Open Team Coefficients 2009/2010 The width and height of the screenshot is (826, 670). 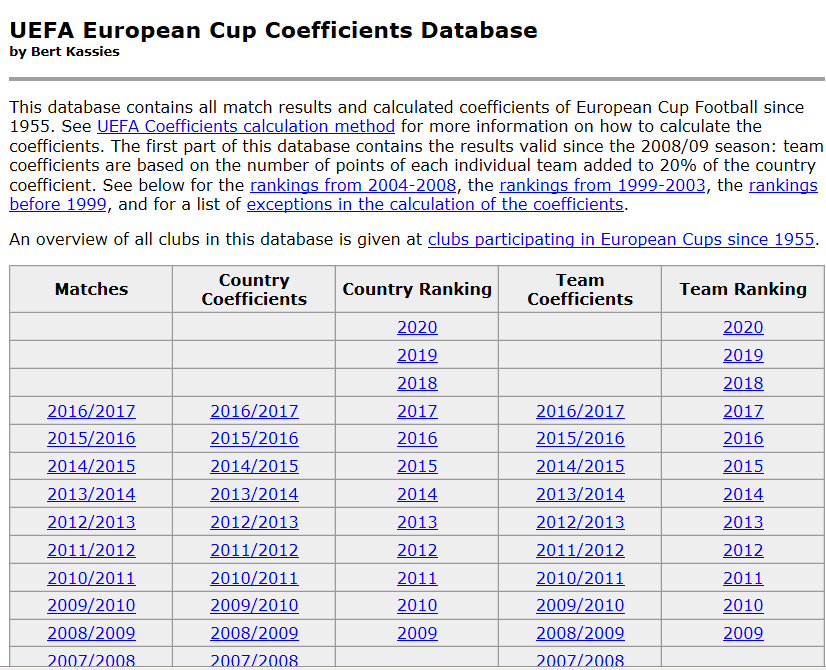pos(581,605)
